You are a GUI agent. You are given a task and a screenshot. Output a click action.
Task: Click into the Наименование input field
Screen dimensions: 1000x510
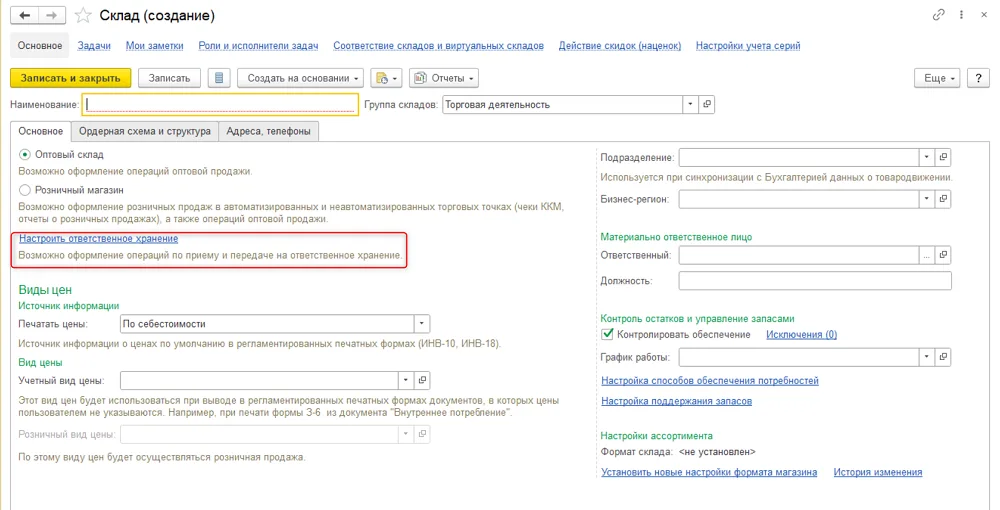pyautogui.click(x=220, y=105)
